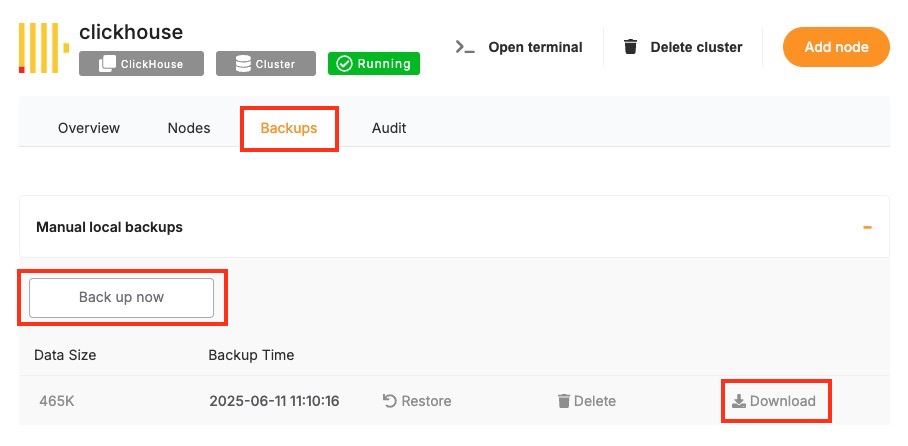Go to the Audit tab
The width and height of the screenshot is (908, 446).
click(x=389, y=128)
